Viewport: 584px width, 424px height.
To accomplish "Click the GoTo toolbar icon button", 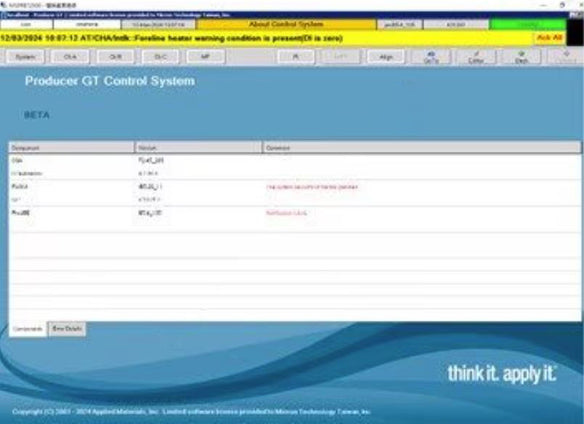I will tap(431, 57).
